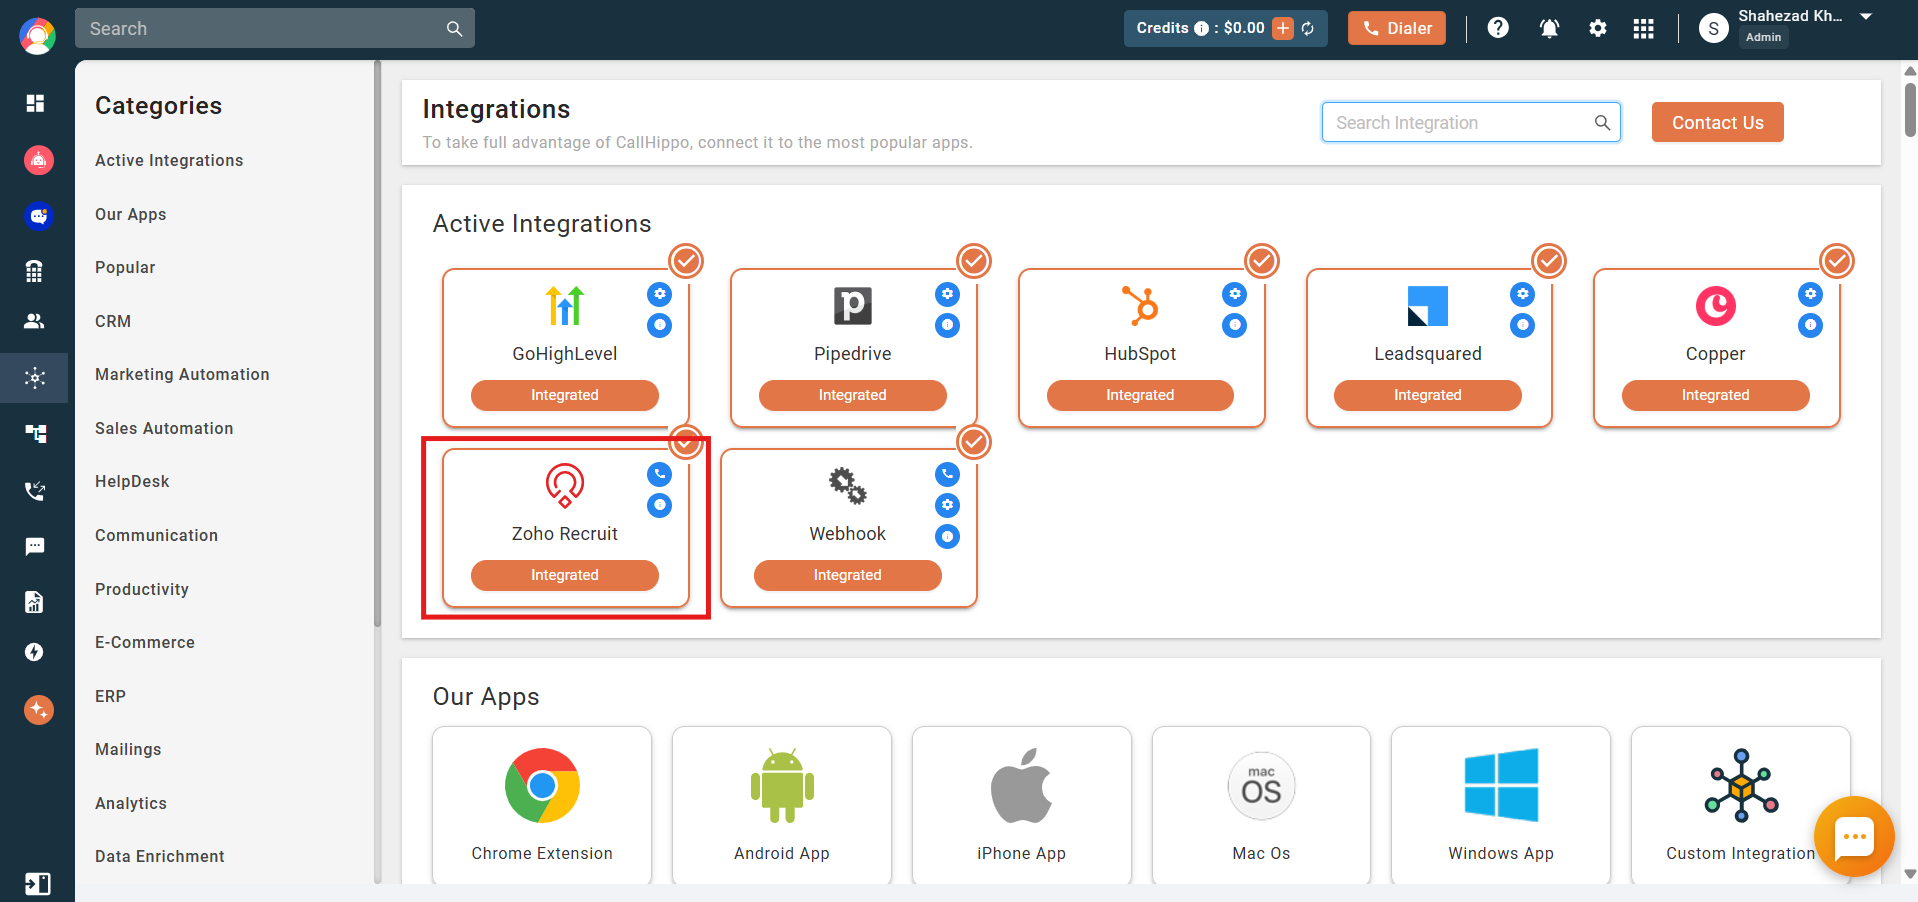
Task: Open the lightning bolt sidebar icon
Action: coord(35,652)
